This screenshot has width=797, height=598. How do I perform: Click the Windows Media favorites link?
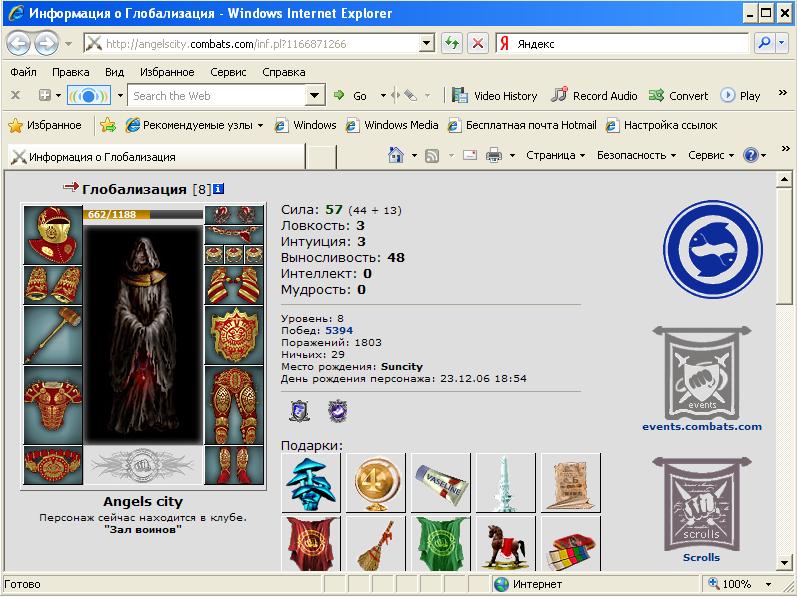[x=392, y=125]
